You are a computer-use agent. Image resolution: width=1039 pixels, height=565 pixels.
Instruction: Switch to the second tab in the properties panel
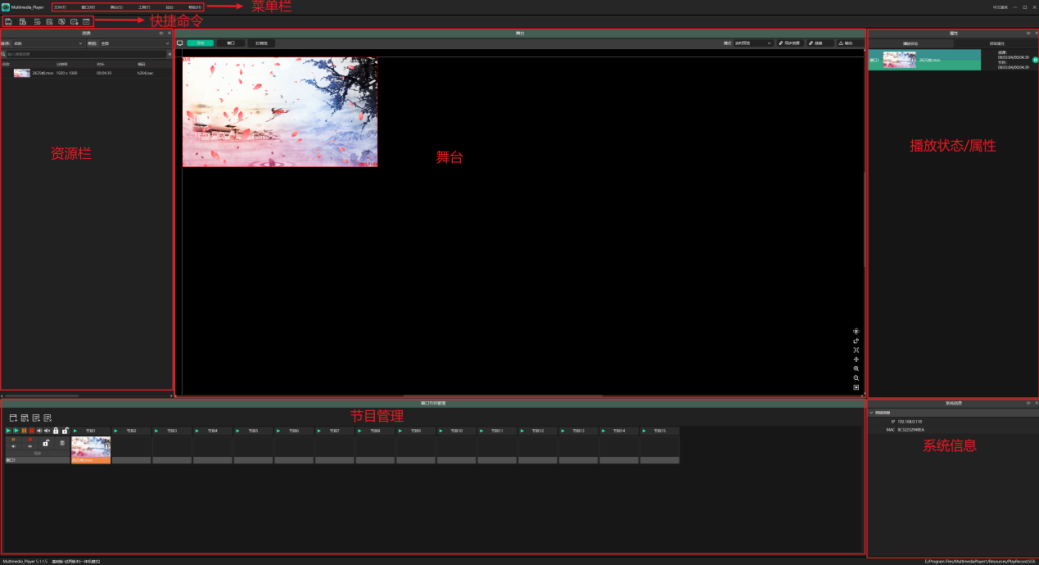point(996,43)
